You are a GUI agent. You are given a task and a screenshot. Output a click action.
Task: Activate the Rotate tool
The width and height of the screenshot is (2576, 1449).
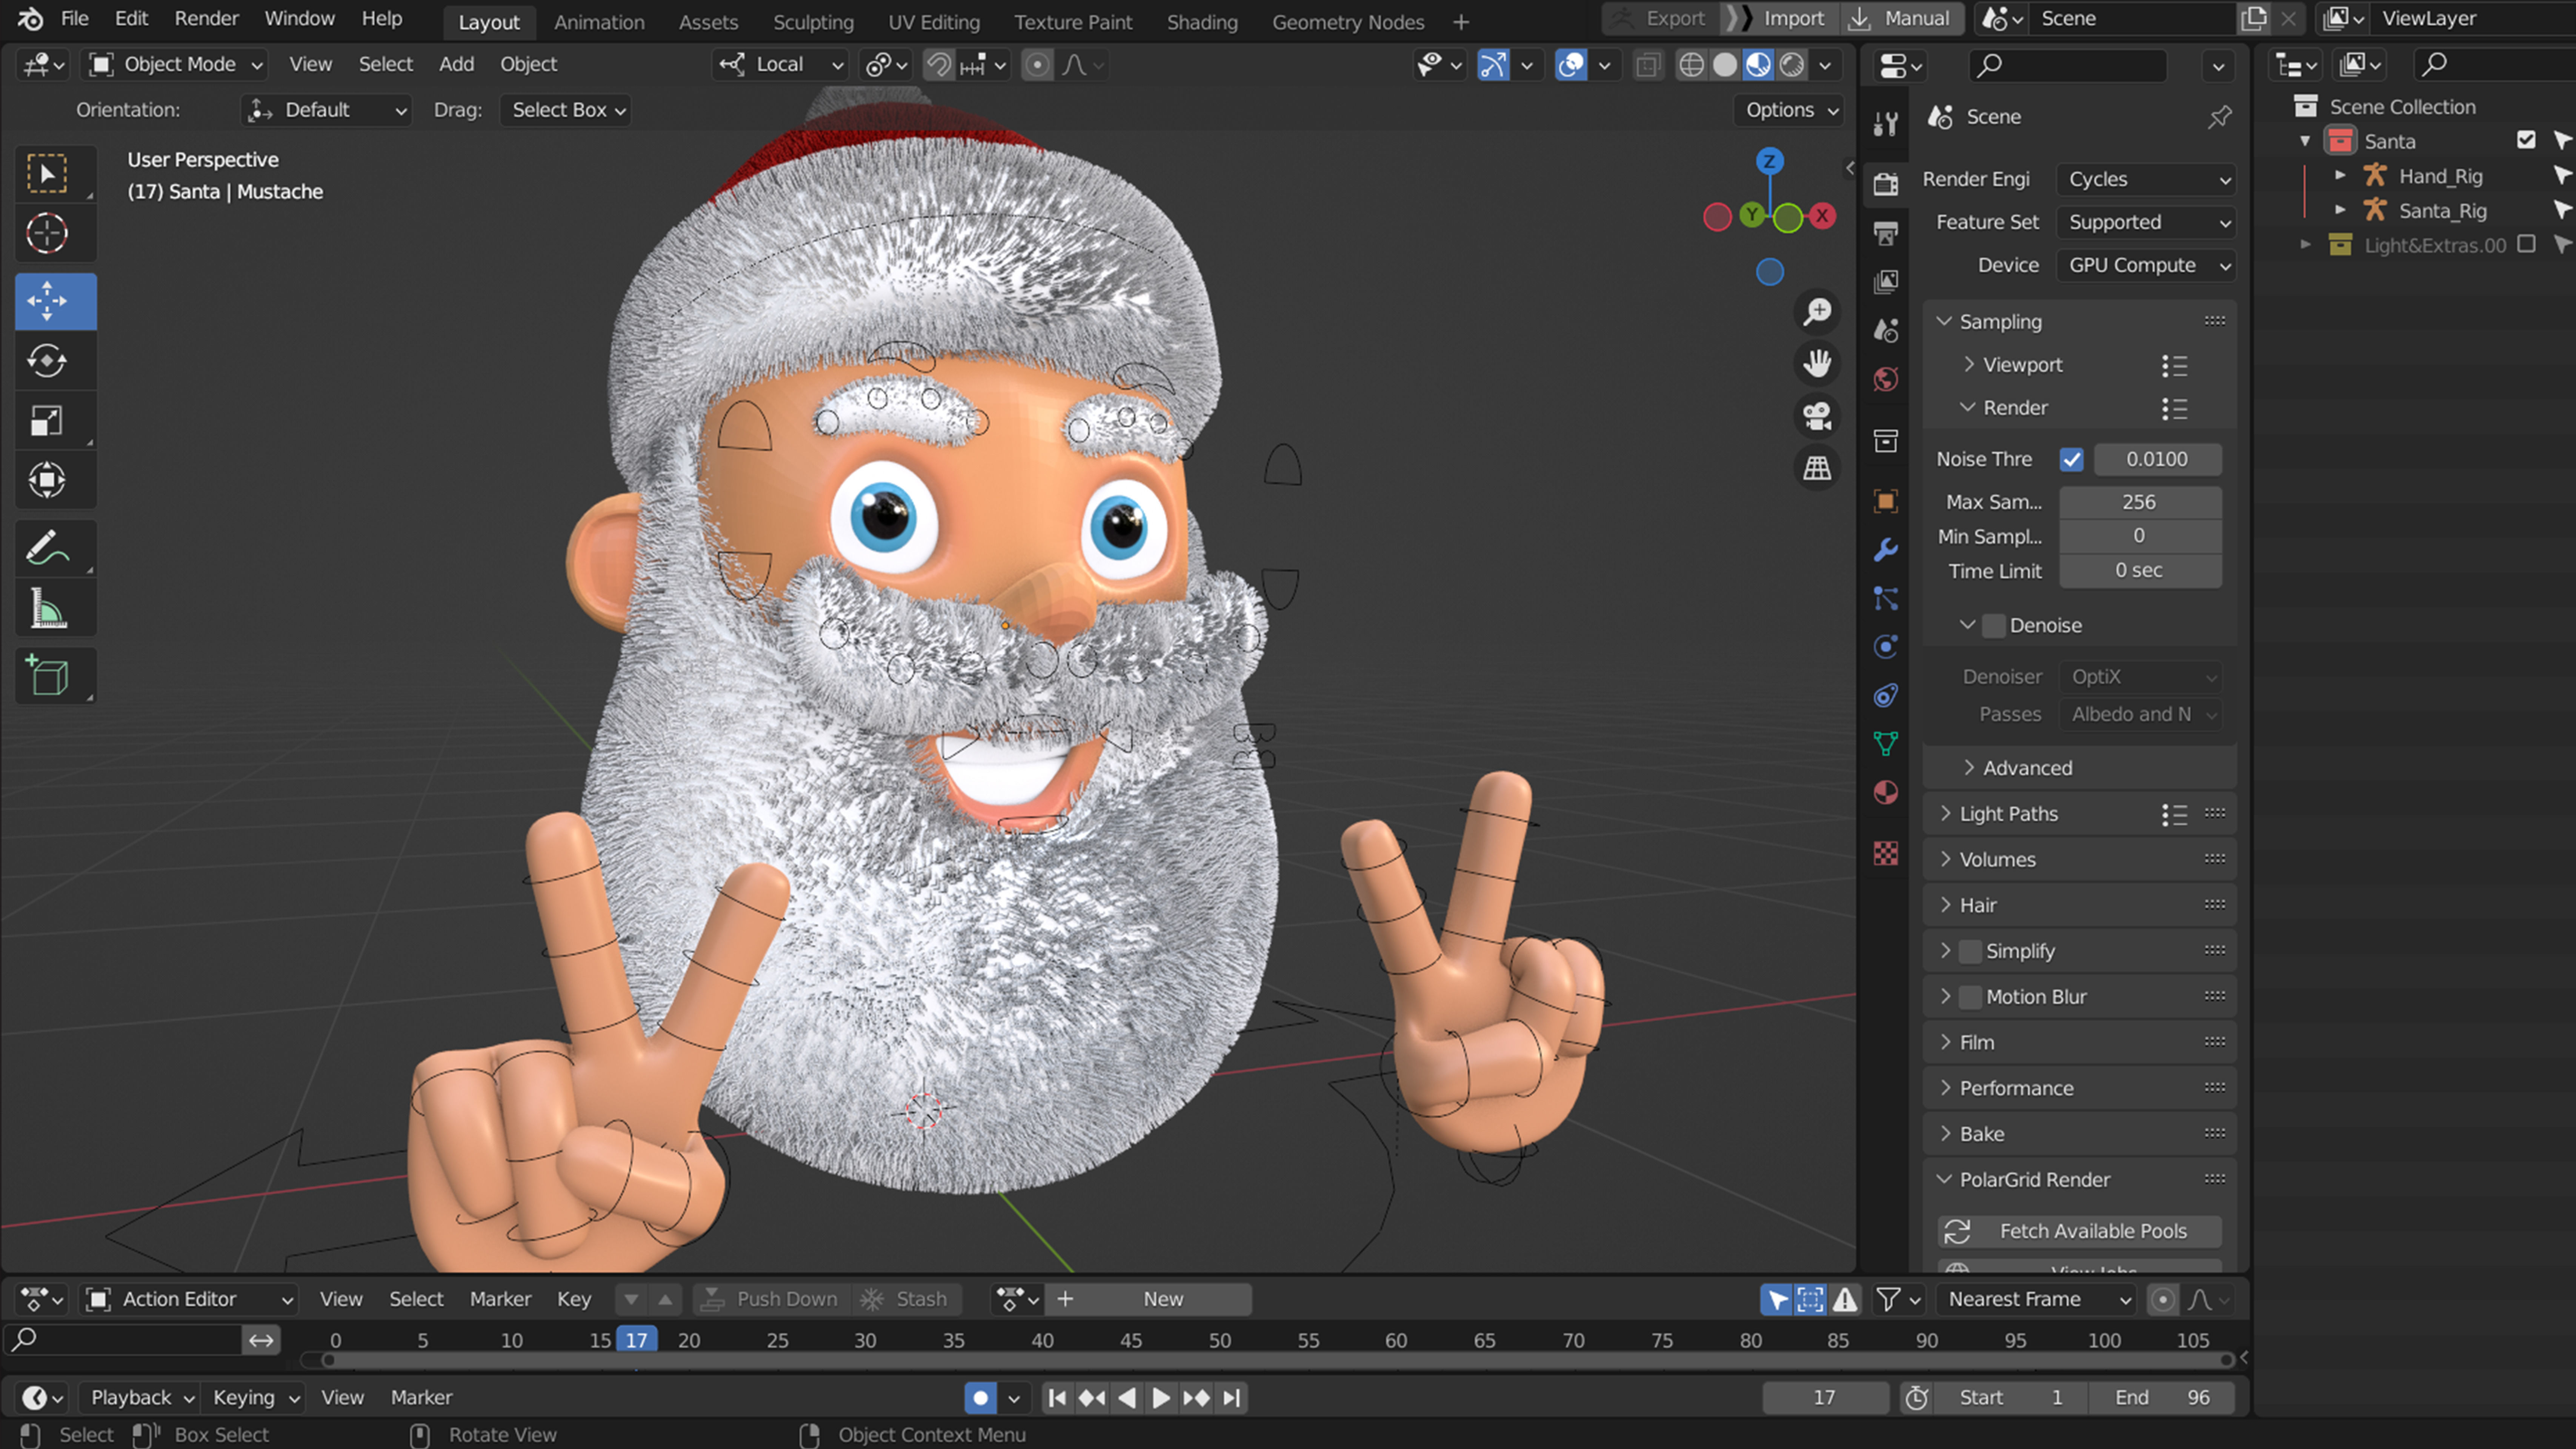click(47, 361)
